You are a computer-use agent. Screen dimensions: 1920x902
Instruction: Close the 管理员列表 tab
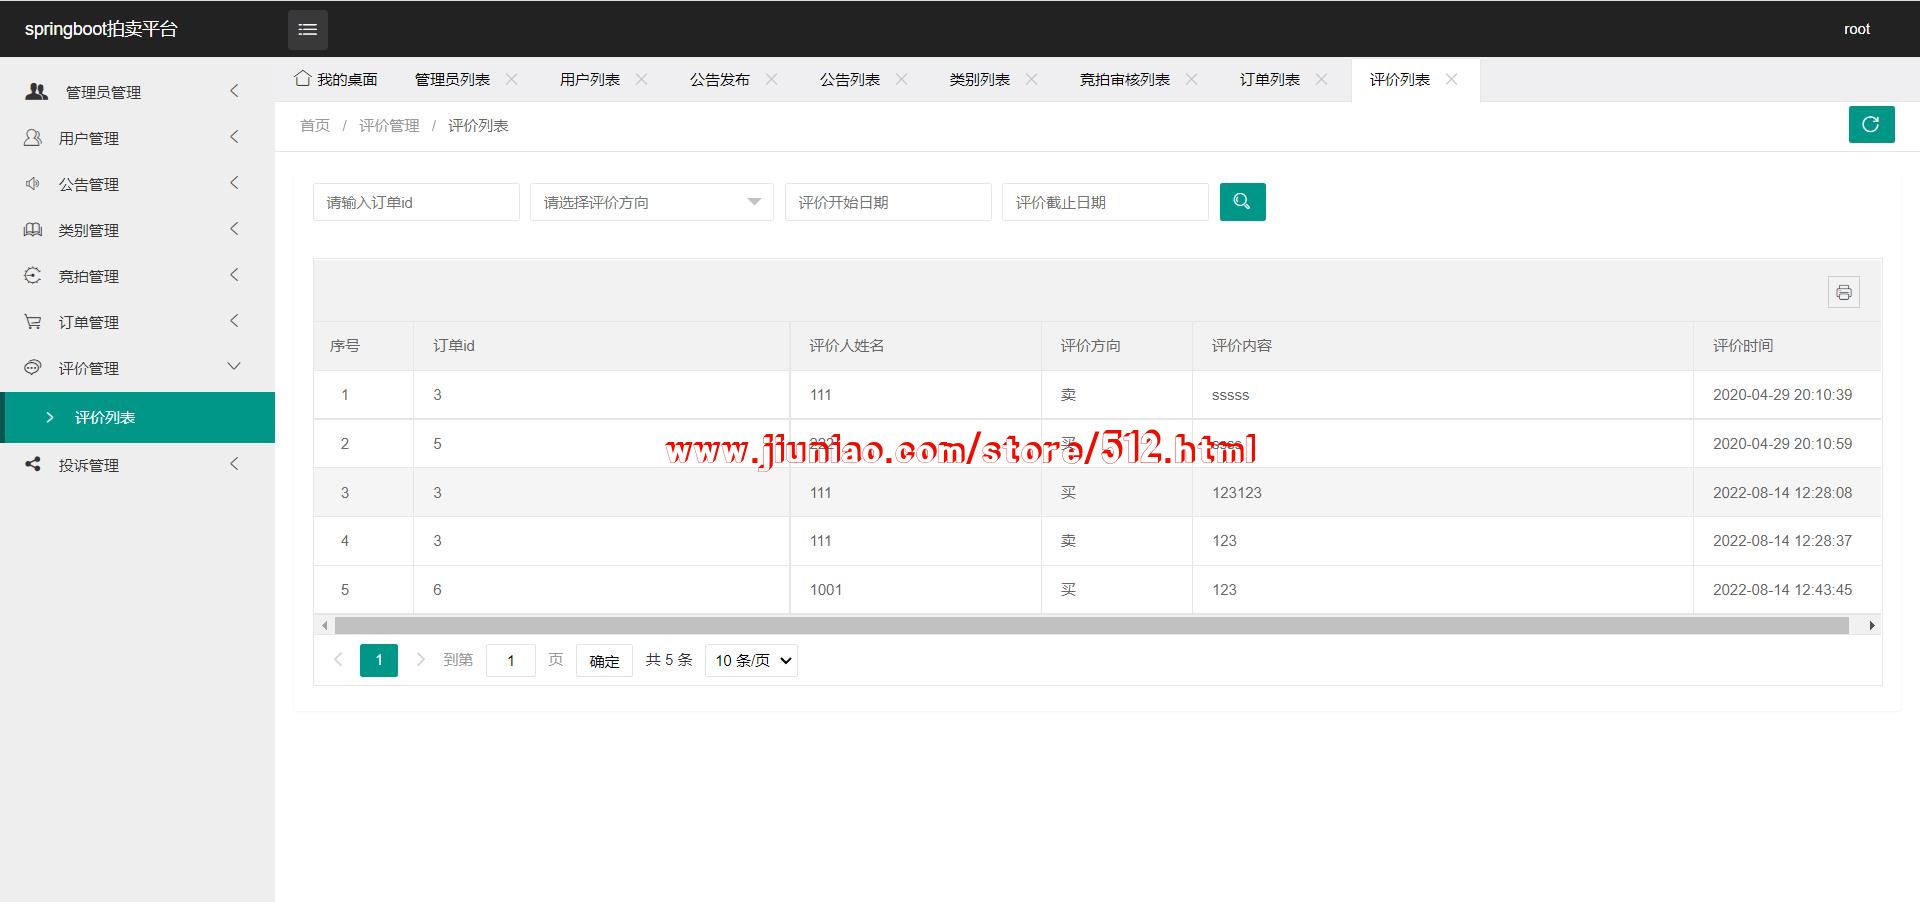512,79
